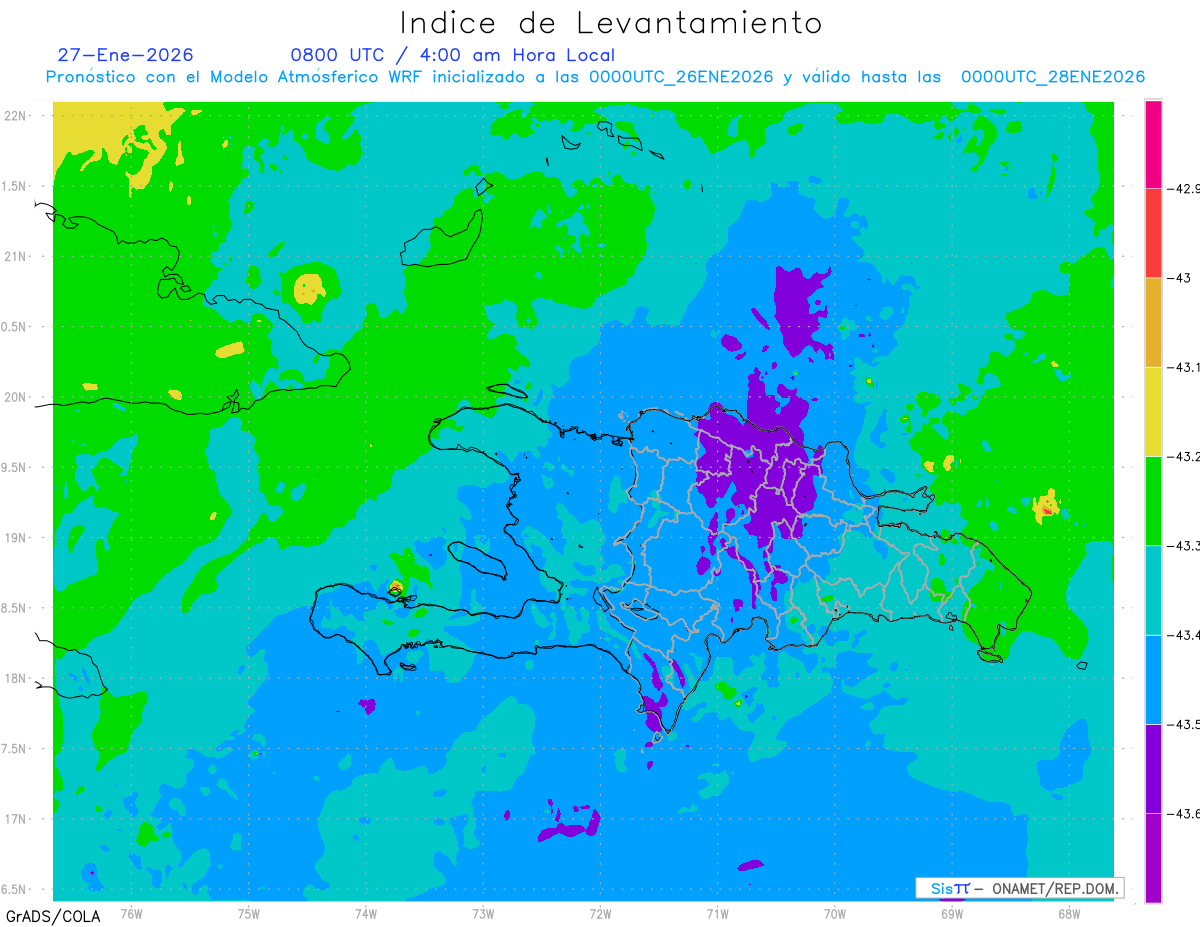1200x927 pixels.
Task: Click the 69W longitude label
Action: coord(951,912)
